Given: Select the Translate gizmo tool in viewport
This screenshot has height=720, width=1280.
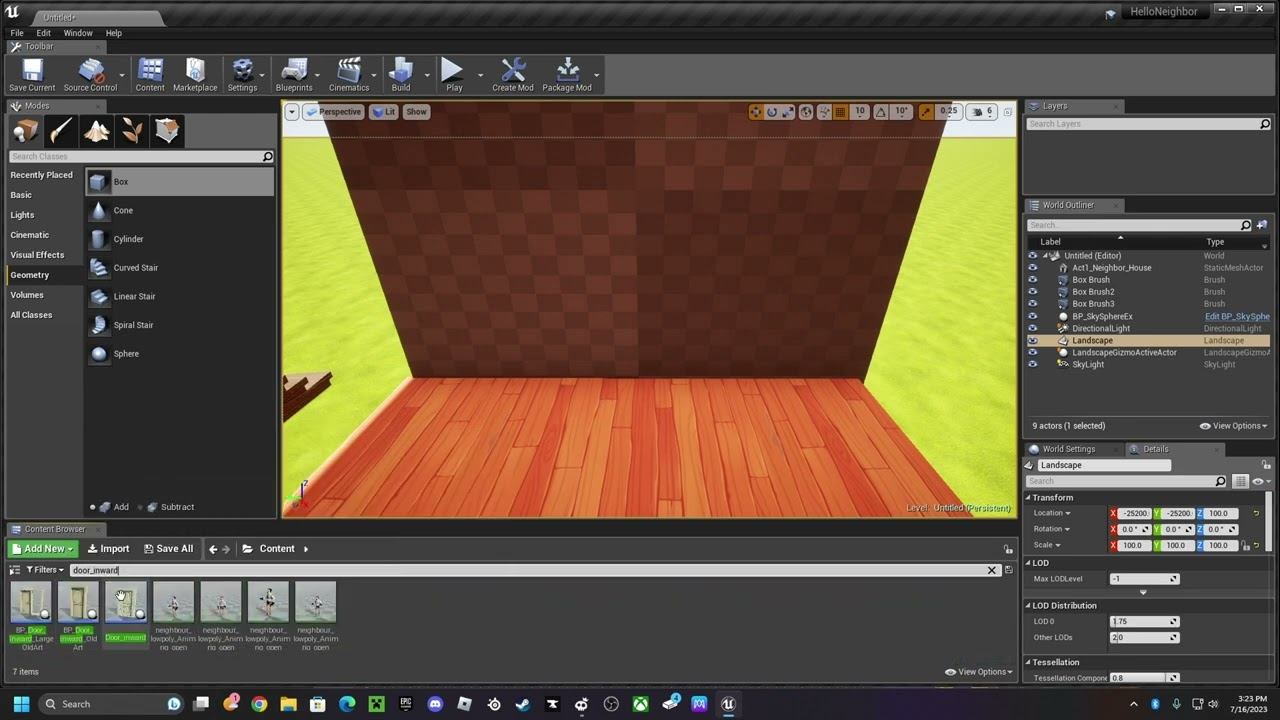Looking at the screenshot, I should click(x=756, y=112).
